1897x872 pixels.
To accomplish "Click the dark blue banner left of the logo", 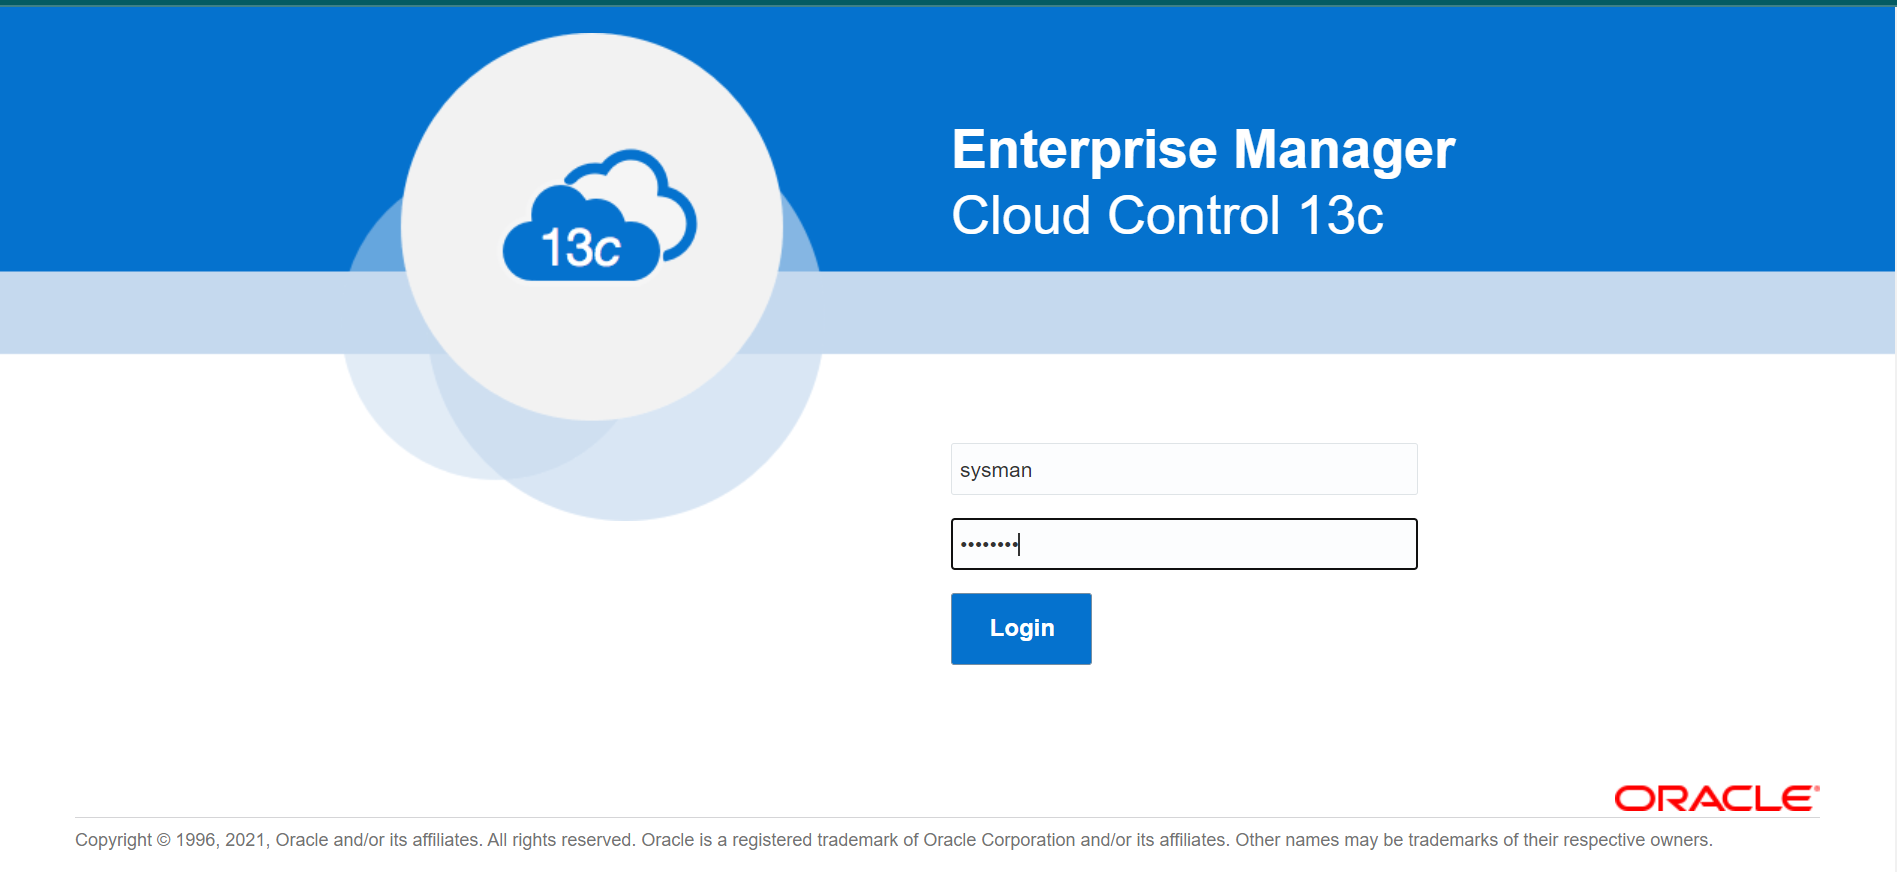I will tap(180, 140).
